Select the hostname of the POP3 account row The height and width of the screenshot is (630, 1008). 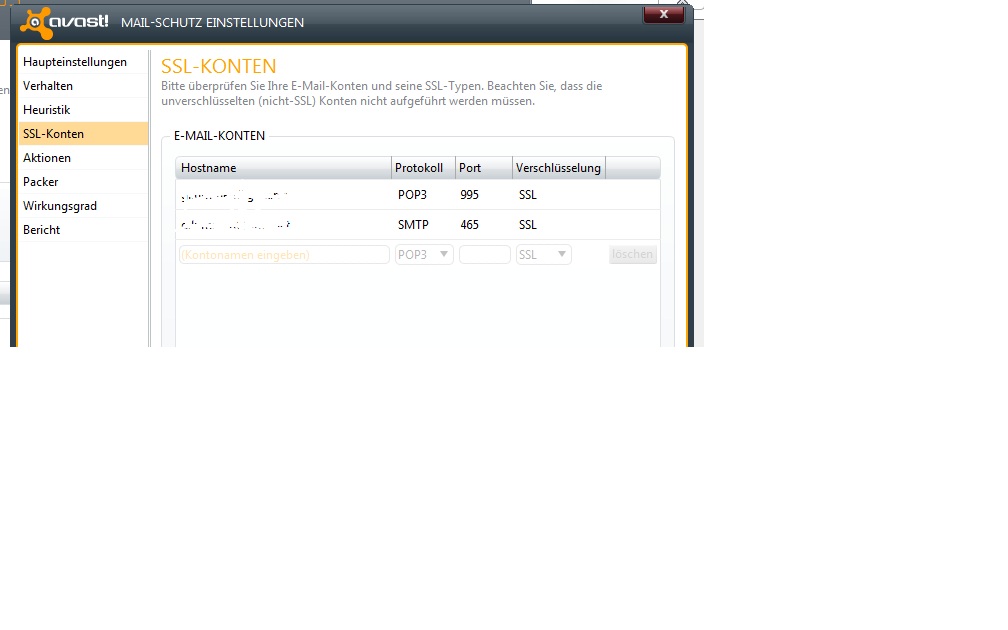235,196
